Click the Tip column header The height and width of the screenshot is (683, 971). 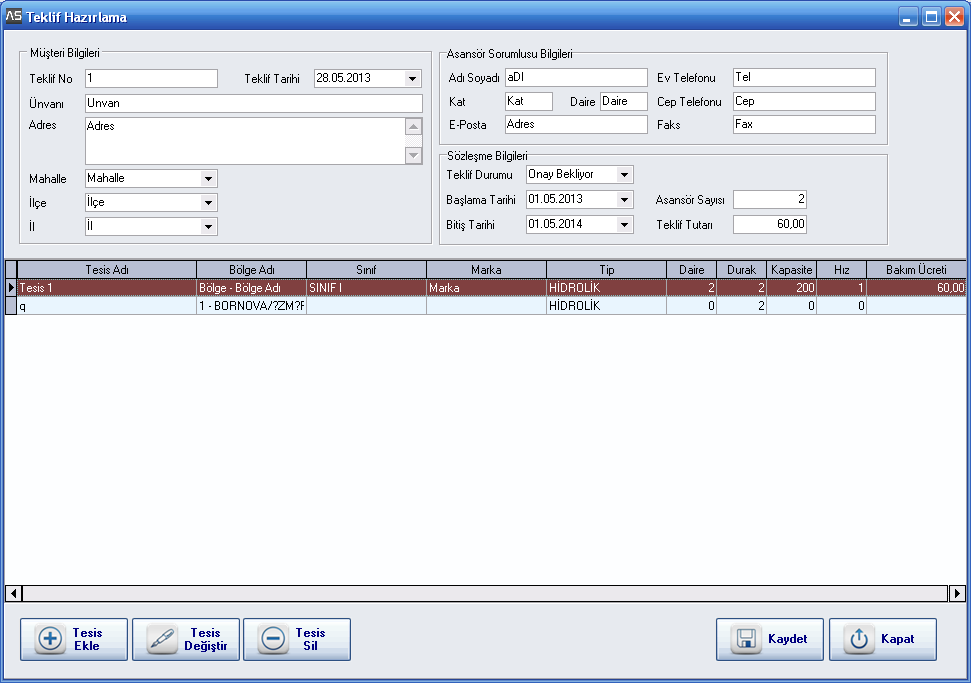[x=606, y=270]
